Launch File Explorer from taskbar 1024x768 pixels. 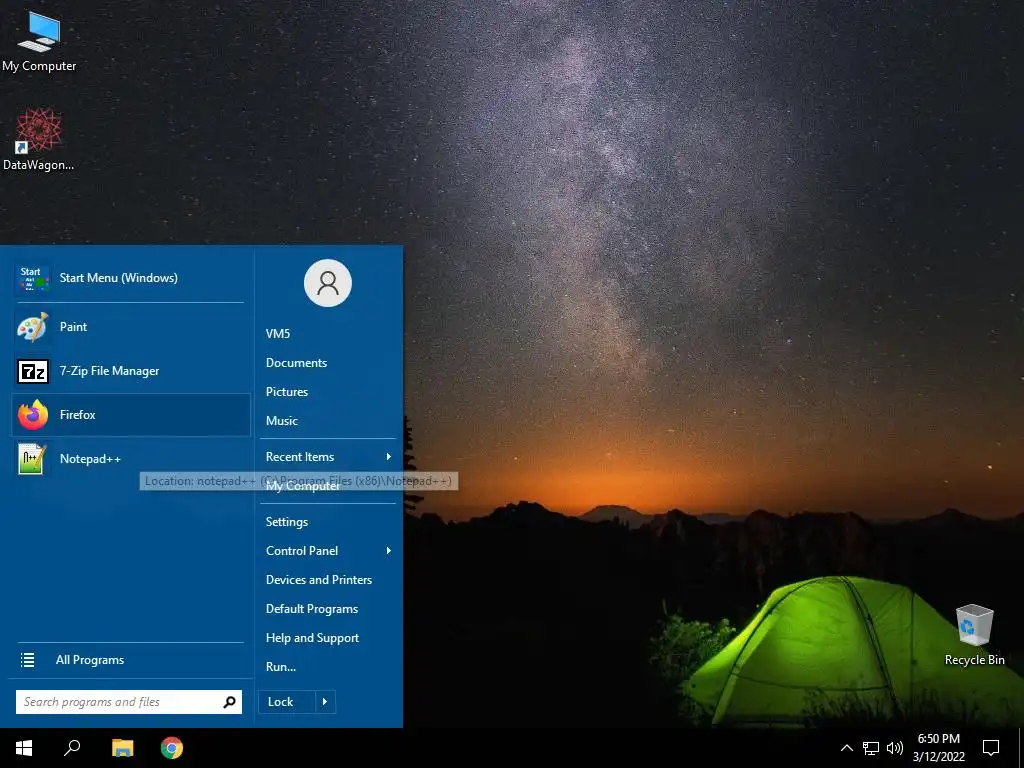[122, 748]
